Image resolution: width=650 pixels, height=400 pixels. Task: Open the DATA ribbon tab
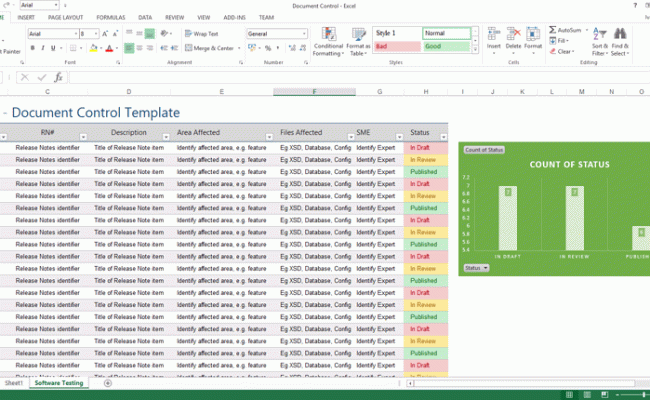(145, 17)
